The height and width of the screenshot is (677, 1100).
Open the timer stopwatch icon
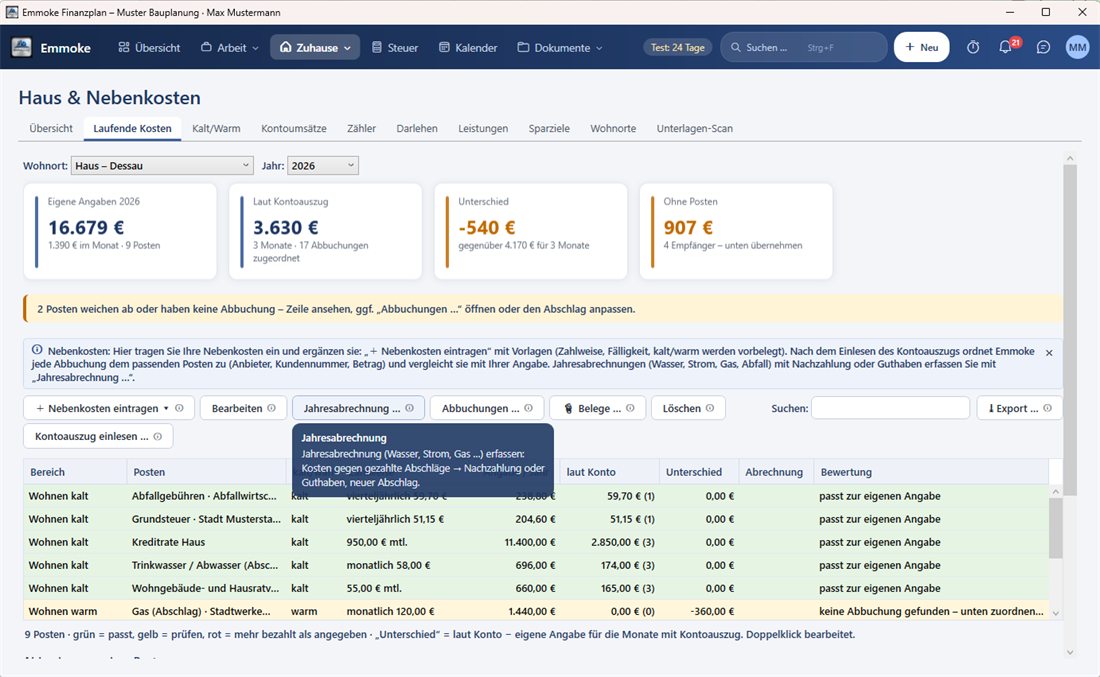click(973, 48)
